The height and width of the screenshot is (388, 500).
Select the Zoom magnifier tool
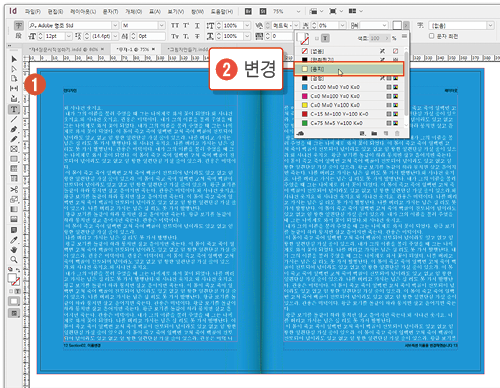(14, 259)
